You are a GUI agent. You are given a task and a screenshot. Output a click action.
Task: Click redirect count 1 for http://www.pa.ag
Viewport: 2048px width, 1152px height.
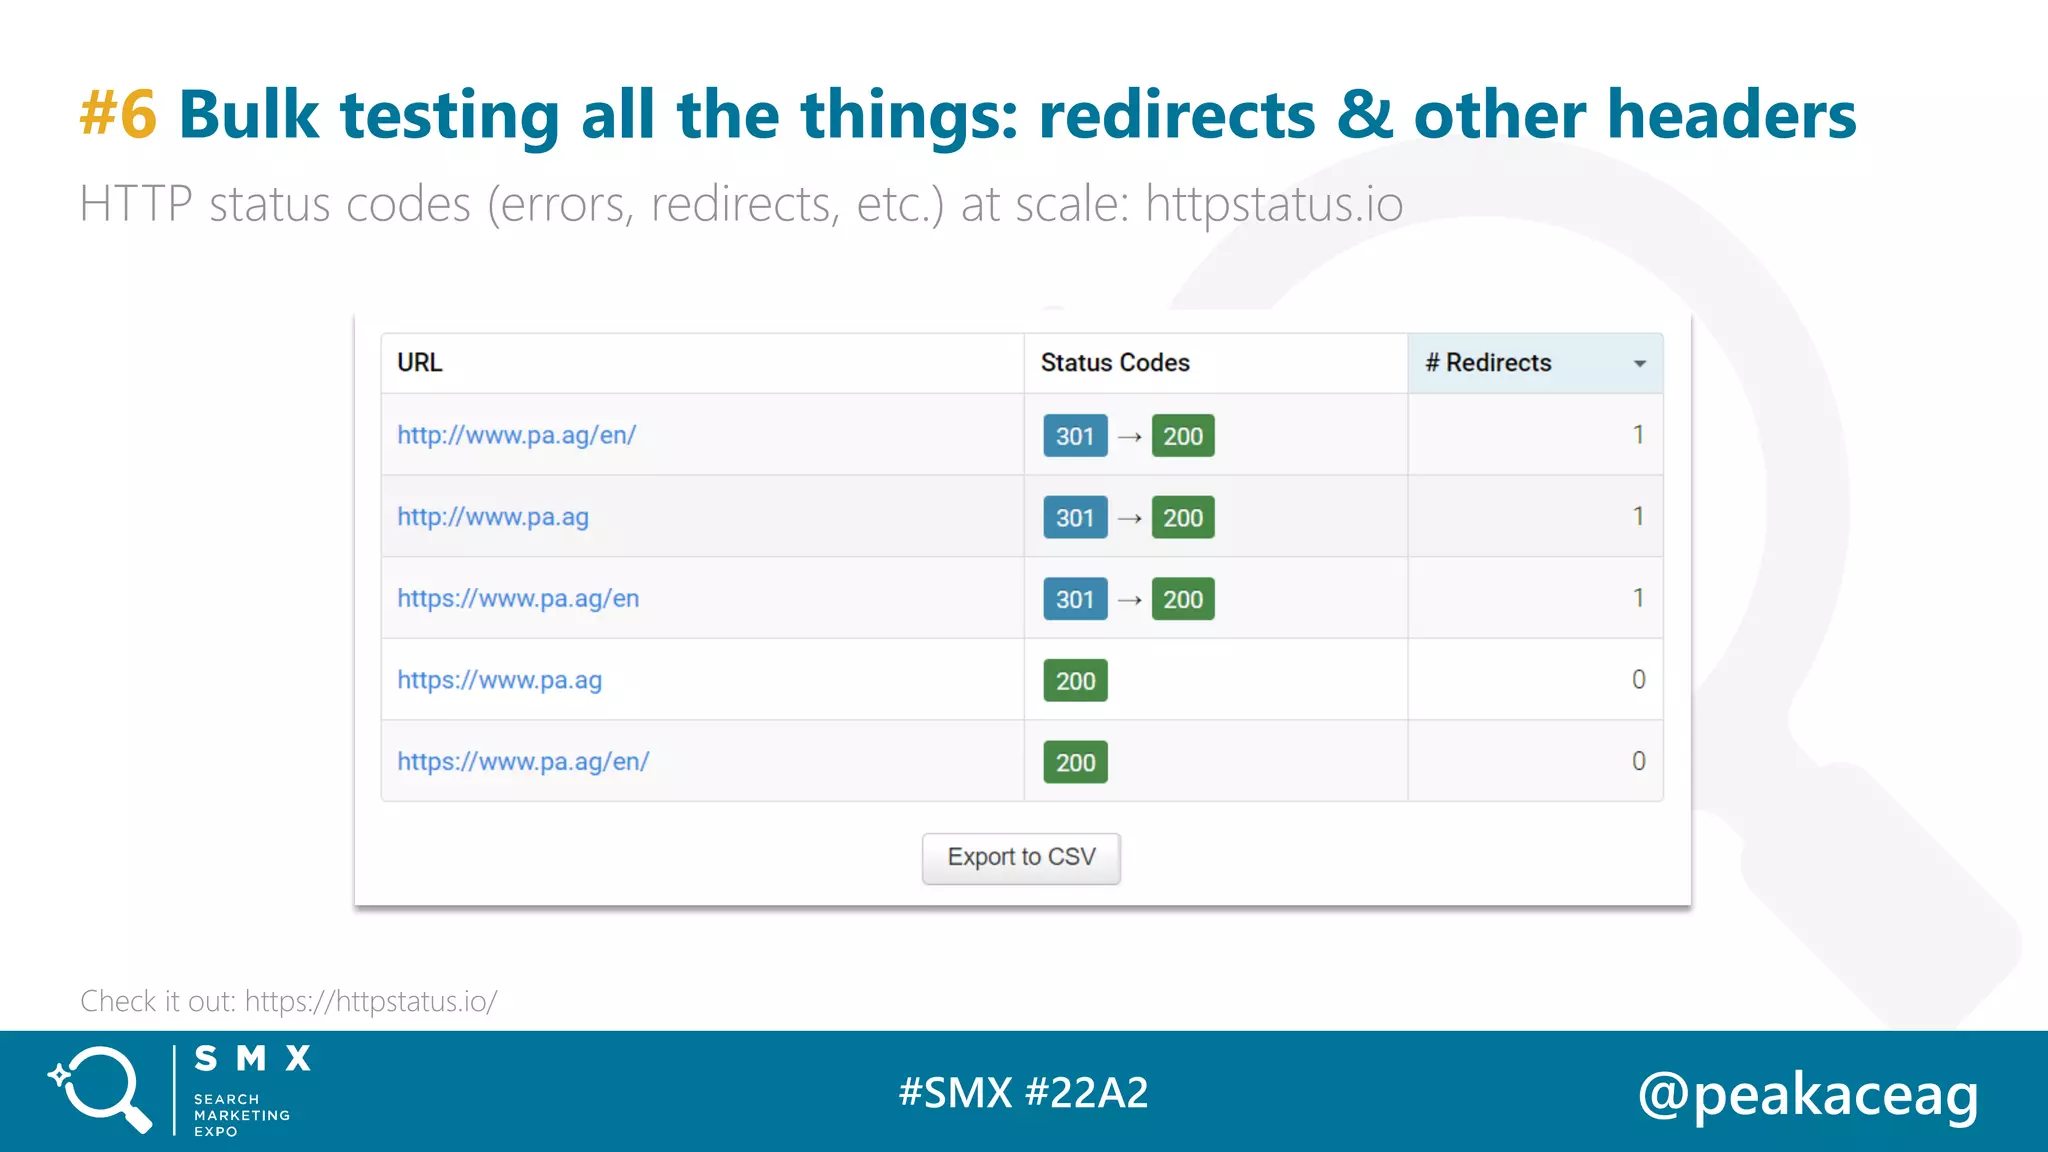coord(1638,516)
